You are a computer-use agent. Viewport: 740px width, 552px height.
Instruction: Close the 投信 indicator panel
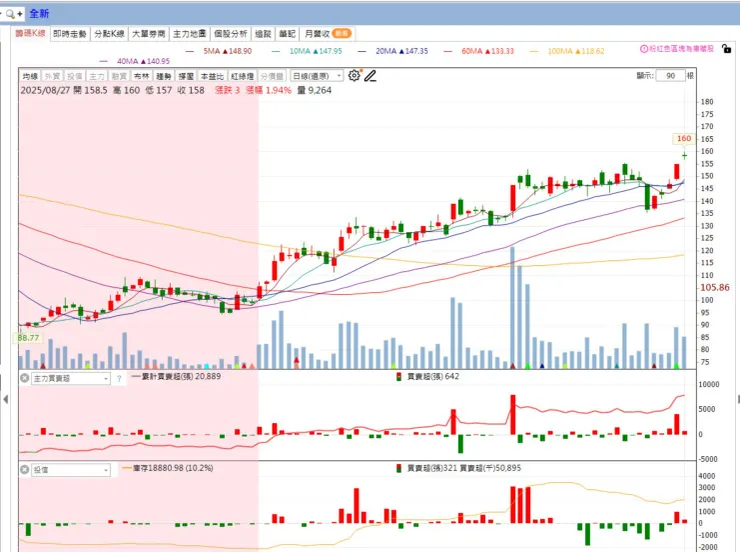tap(25, 469)
